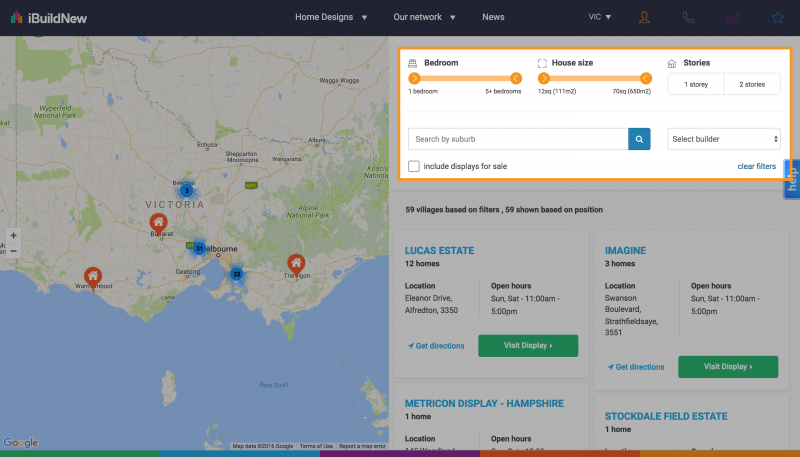
Task: Toggle the 2 stories filter
Action: (752, 84)
